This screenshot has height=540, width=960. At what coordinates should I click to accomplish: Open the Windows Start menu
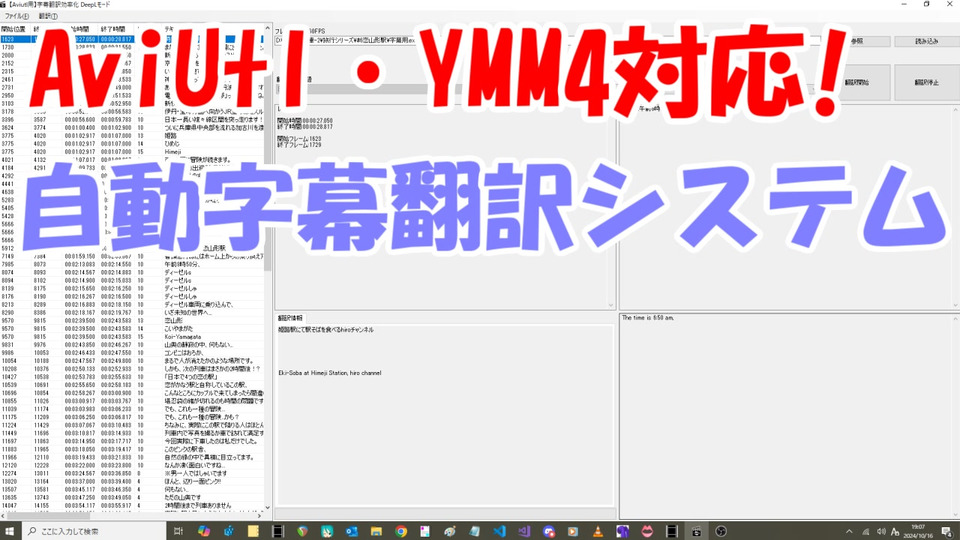click(x=10, y=531)
